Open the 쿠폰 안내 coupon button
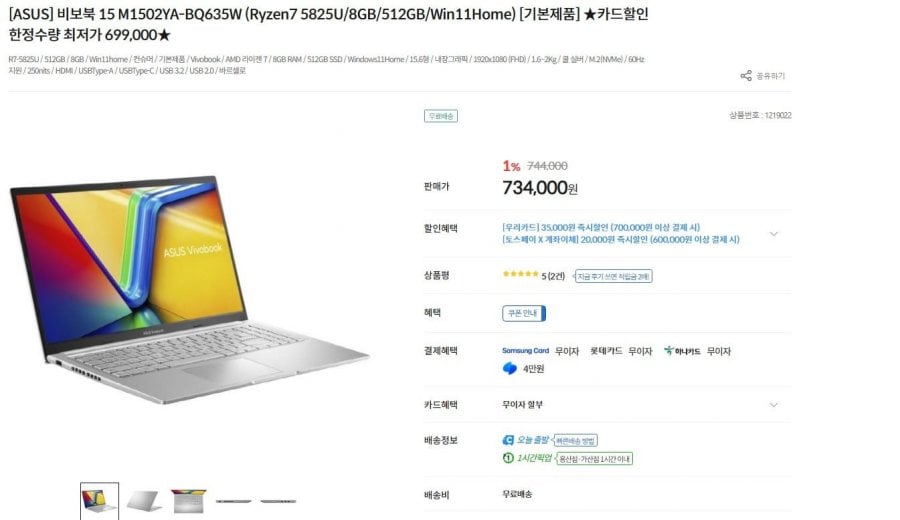The height and width of the screenshot is (520, 900). (x=524, y=313)
